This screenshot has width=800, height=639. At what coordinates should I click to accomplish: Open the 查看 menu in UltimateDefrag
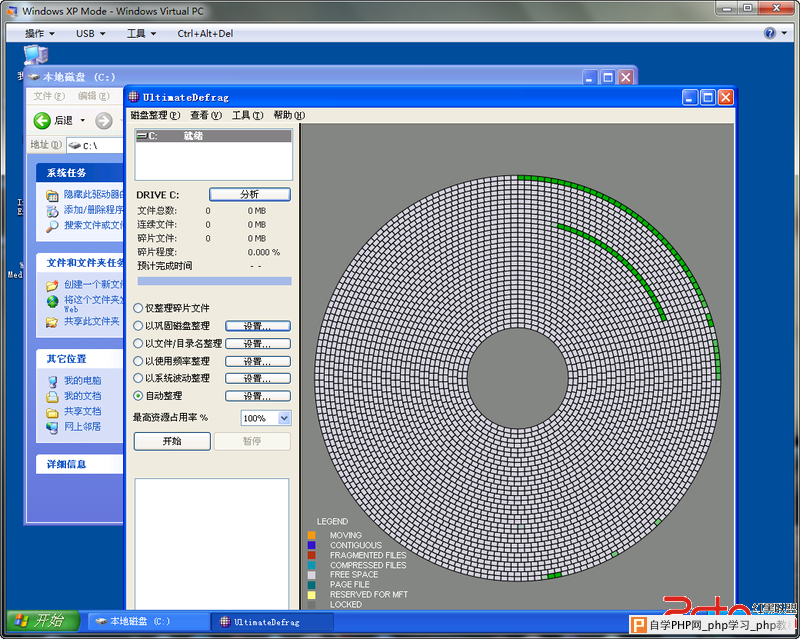tap(206, 115)
